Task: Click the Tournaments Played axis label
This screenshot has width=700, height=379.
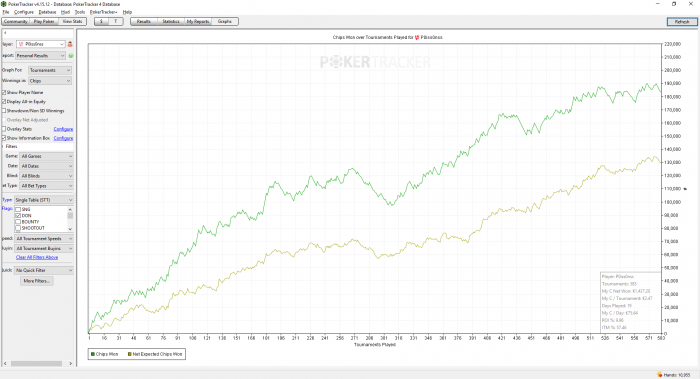Action: click(x=375, y=345)
